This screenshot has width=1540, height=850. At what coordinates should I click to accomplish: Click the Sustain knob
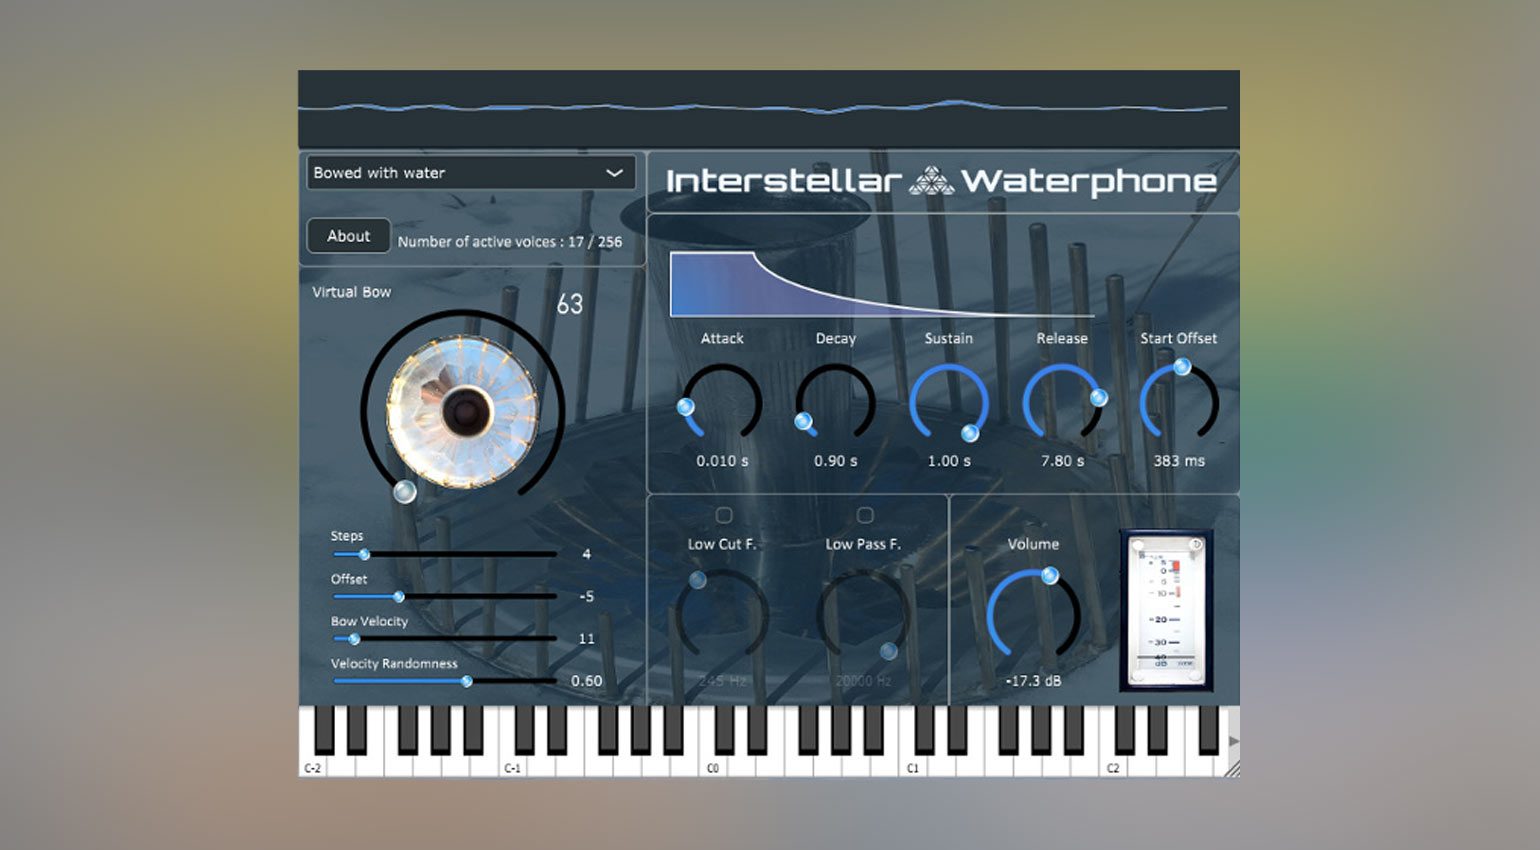pos(949,402)
